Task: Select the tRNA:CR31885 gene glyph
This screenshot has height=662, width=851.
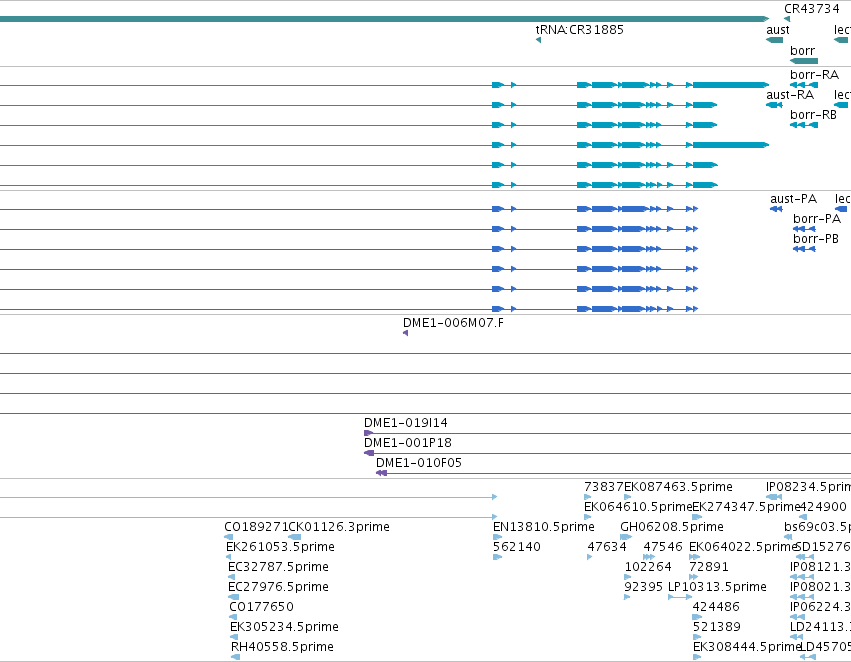Action: tap(538, 40)
